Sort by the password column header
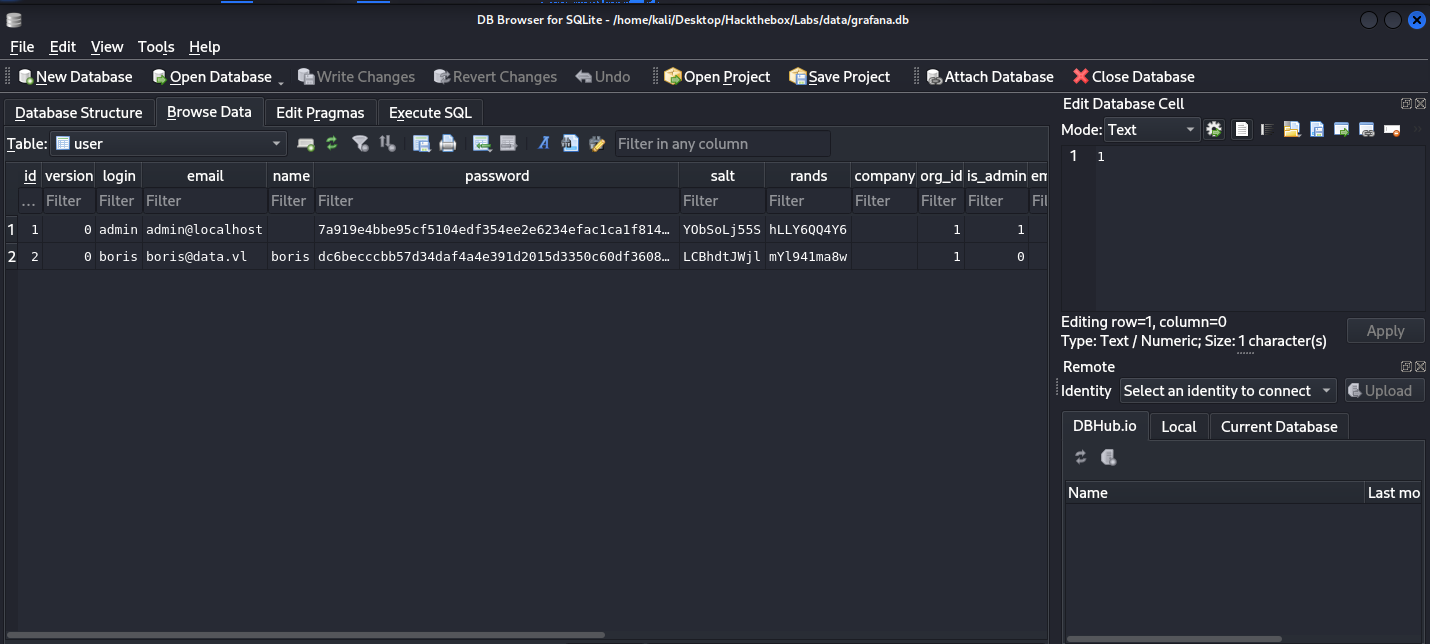This screenshot has height=644, width=1430. coord(497,176)
